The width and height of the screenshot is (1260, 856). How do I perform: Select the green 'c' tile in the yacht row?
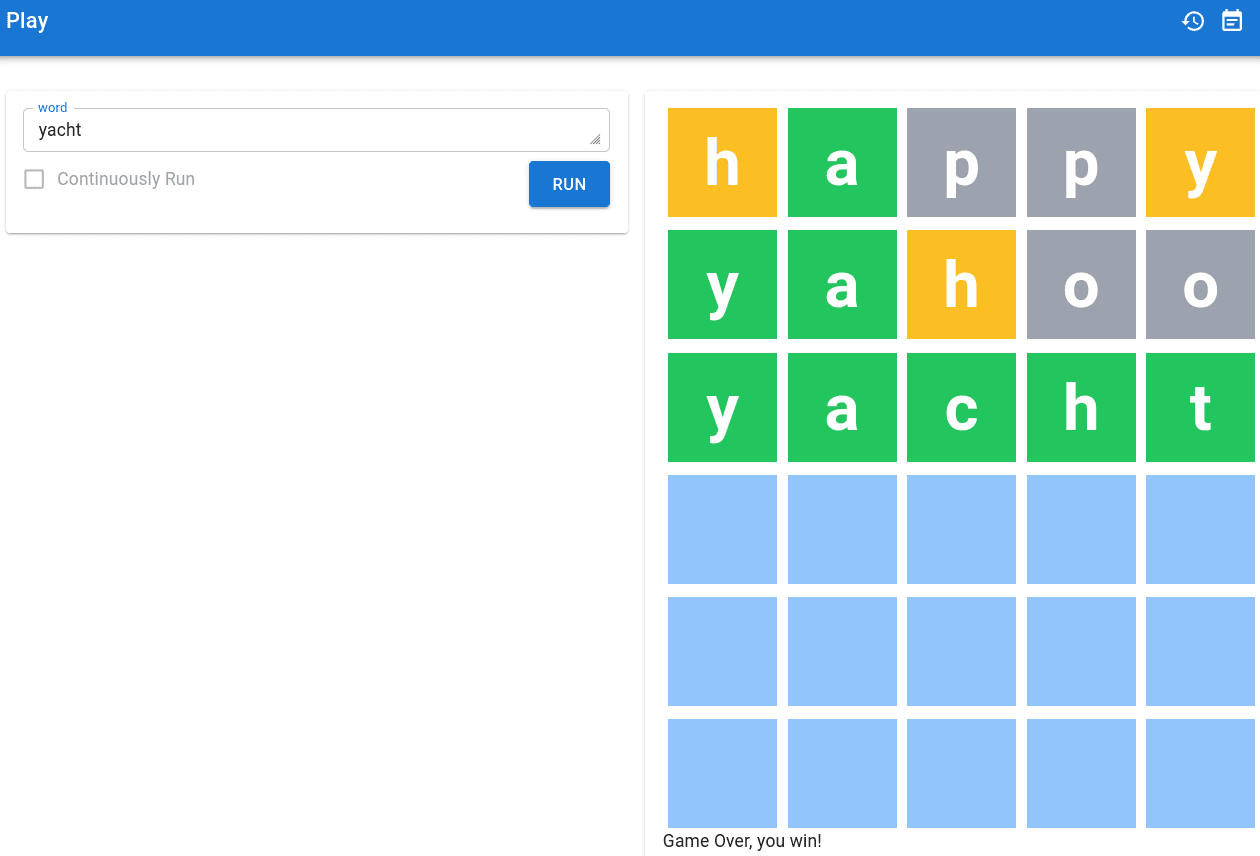(961, 407)
